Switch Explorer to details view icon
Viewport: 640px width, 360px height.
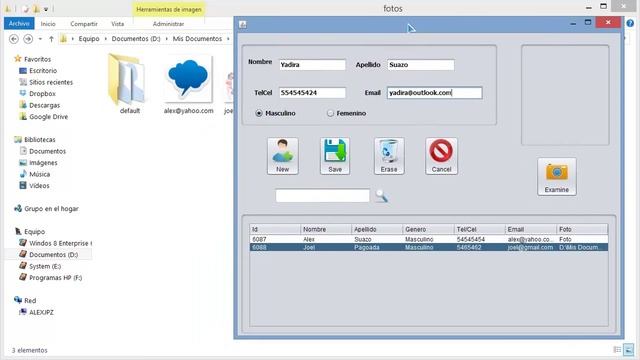[617, 350]
